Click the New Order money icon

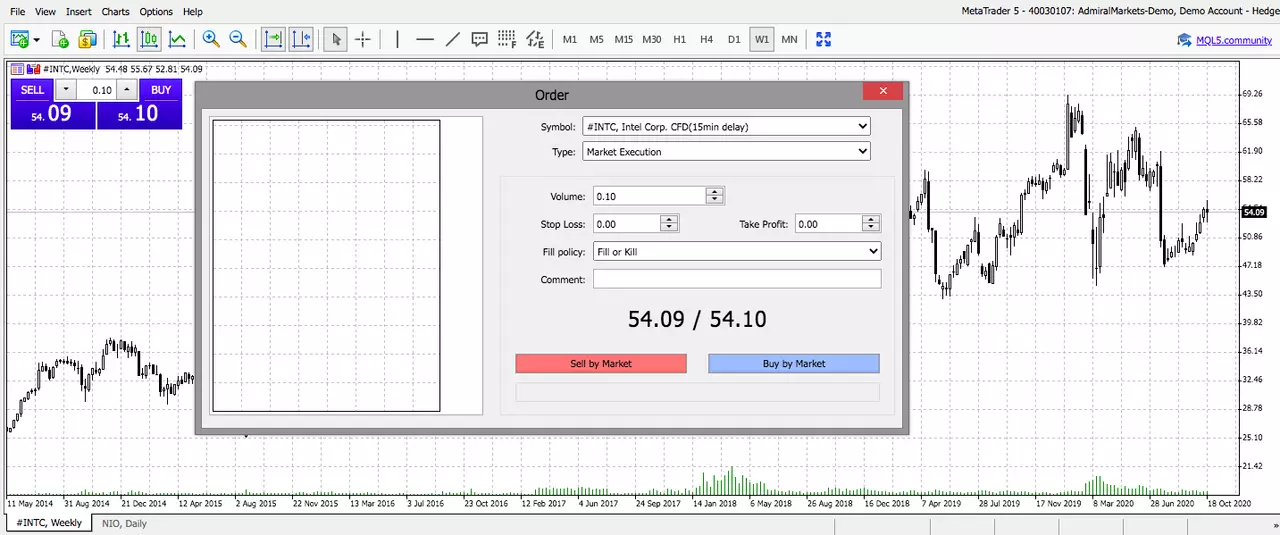(87, 40)
